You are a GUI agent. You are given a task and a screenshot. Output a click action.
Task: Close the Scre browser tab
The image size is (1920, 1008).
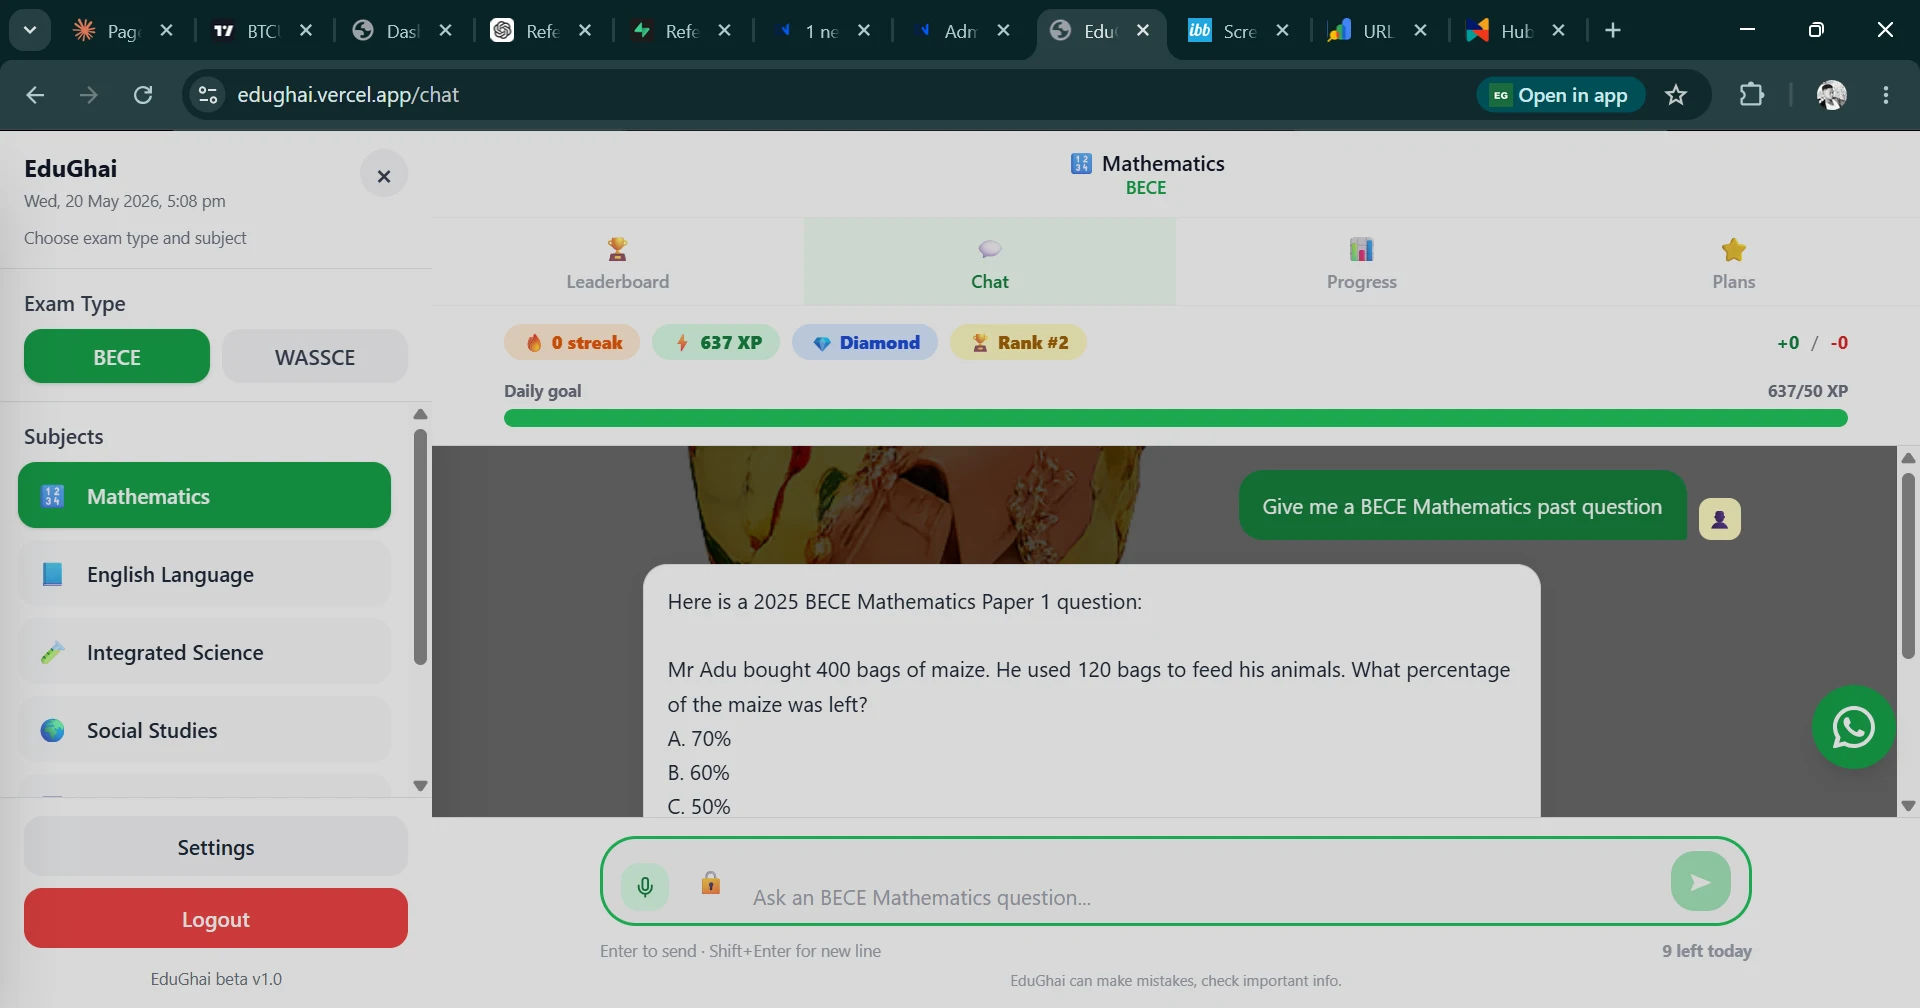pyautogui.click(x=1282, y=31)
